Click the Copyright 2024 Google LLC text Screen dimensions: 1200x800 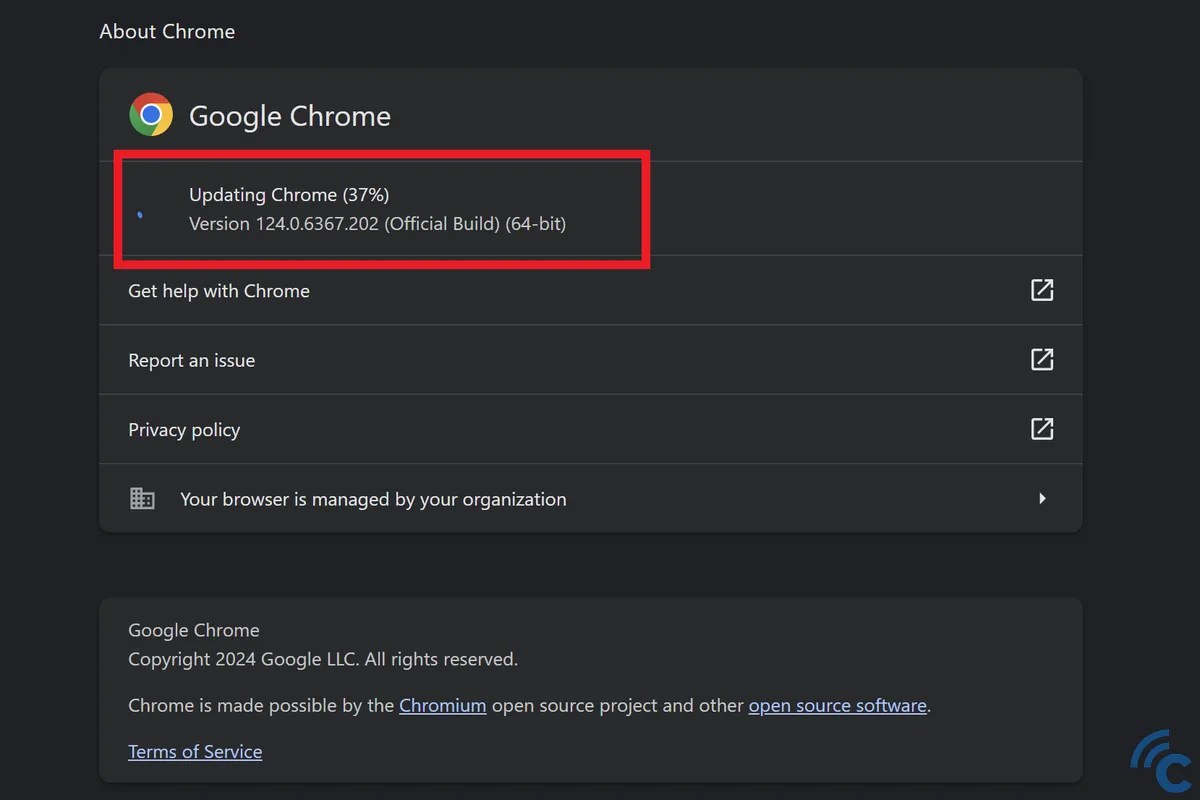pos(323,659)
